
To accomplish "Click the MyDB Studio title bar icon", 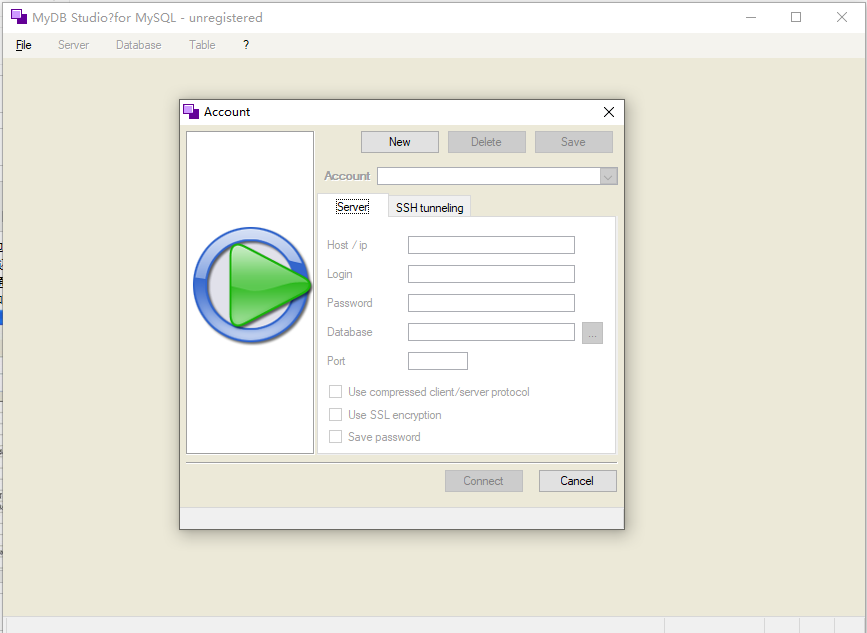I will click(x=19, y=17).
